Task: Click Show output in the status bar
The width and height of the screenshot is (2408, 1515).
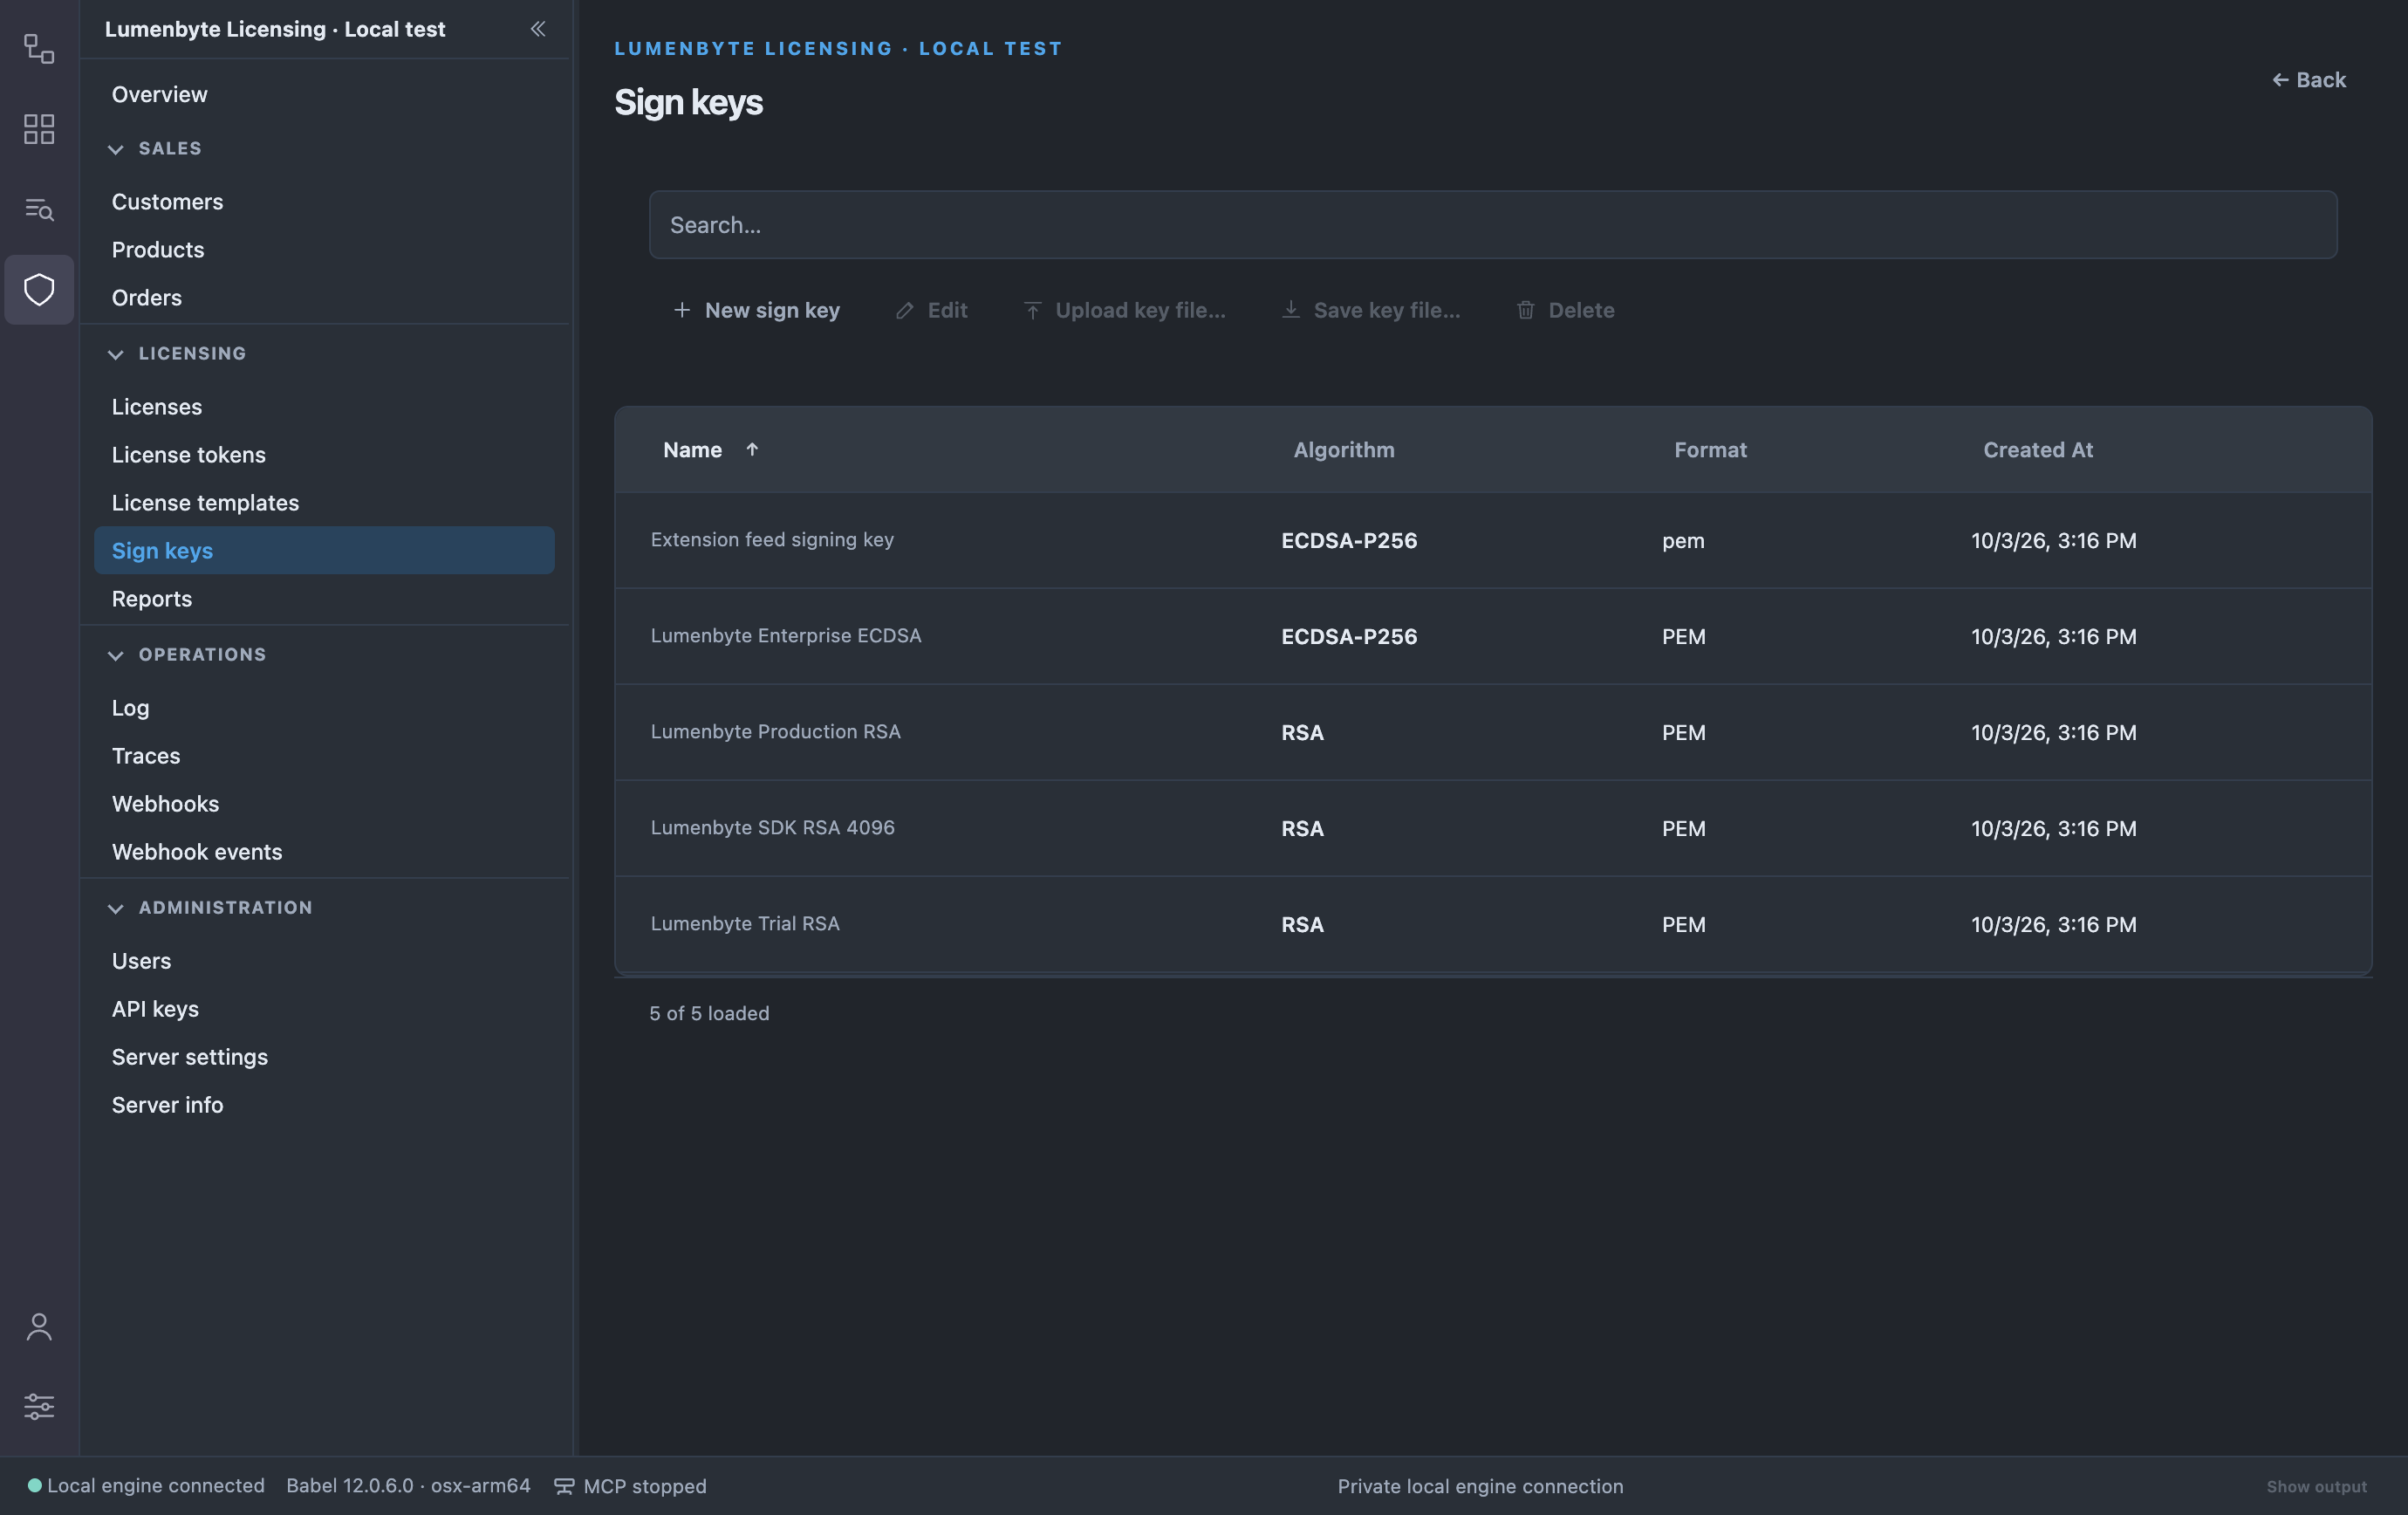Action: pos(2316,1487)
